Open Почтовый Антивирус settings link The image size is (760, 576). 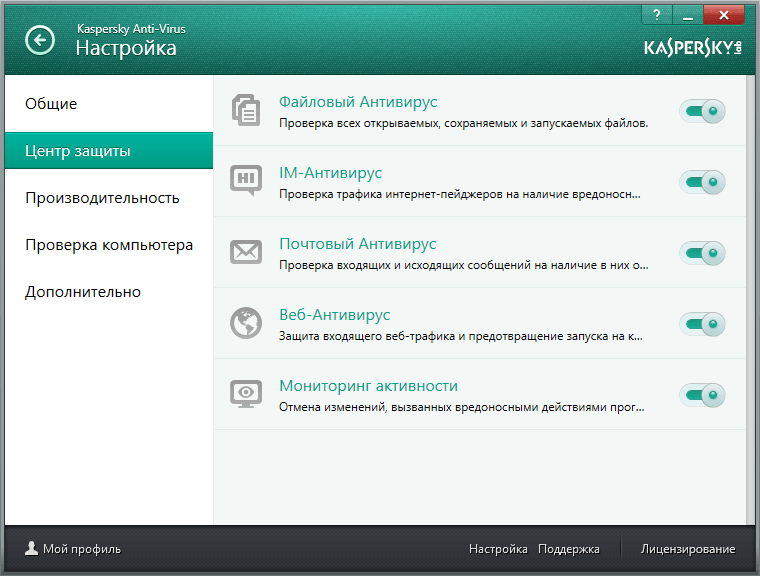tap(358, 243)
